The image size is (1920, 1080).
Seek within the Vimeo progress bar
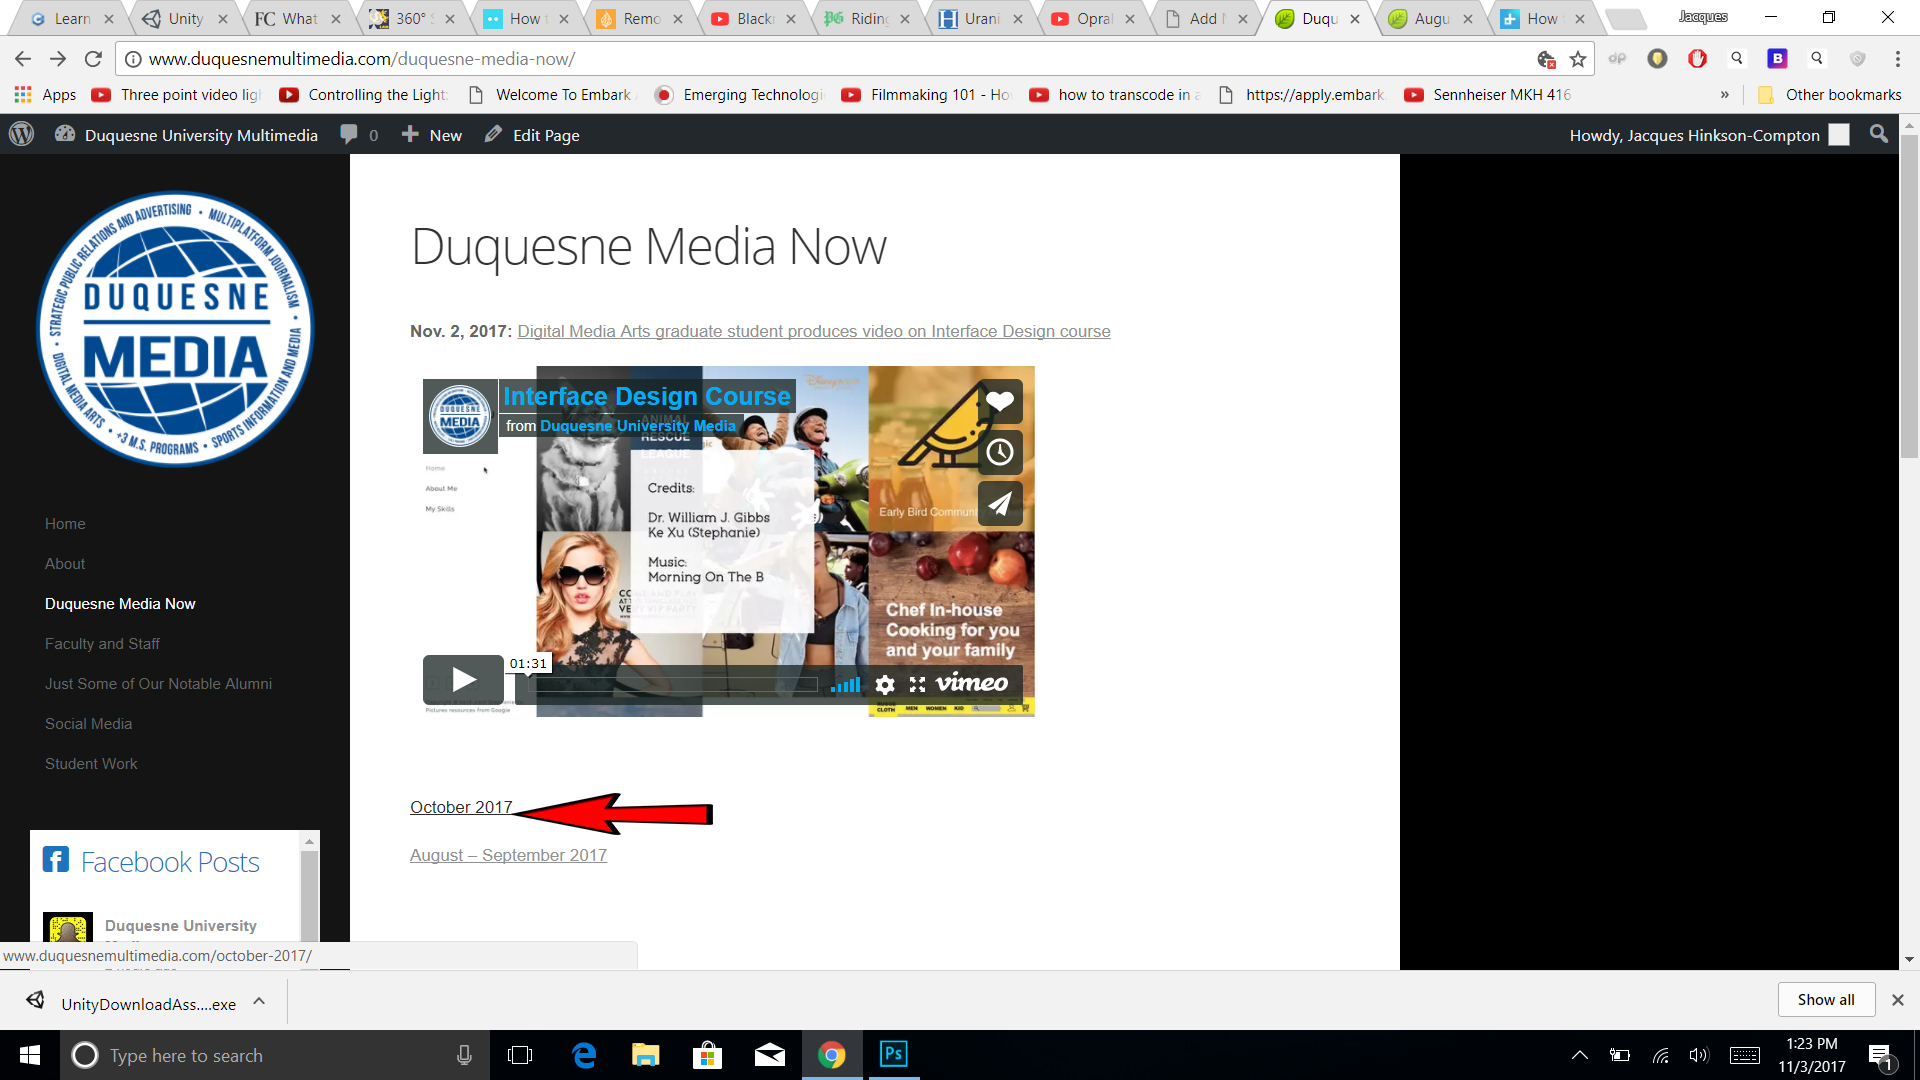[672, 684]
